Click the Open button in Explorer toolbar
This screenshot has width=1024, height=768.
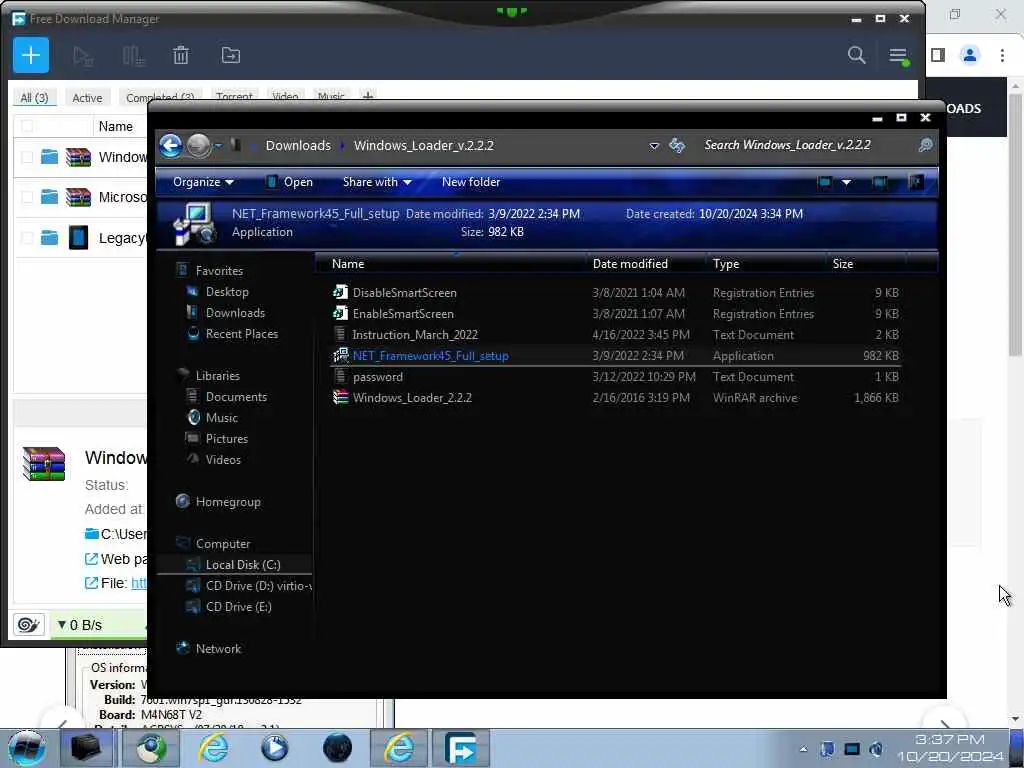pyautogui.click(x=289, y=182)
